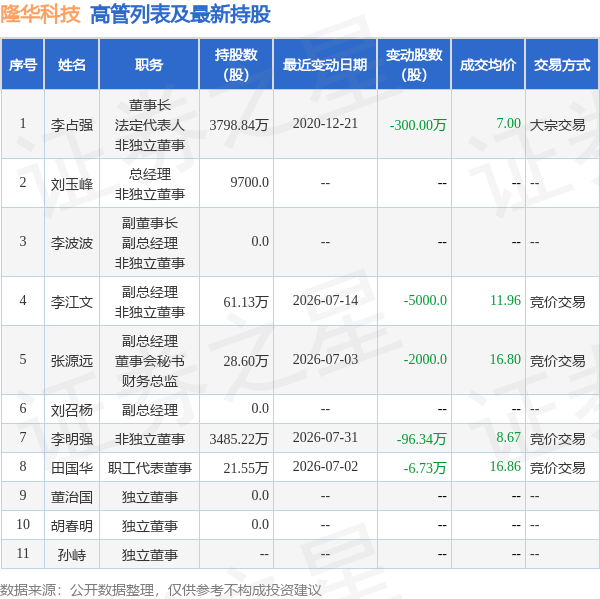Click 法定代表人 in 李占强's positions
Viewport: 600px width, 599px height.
pos(150,125)
